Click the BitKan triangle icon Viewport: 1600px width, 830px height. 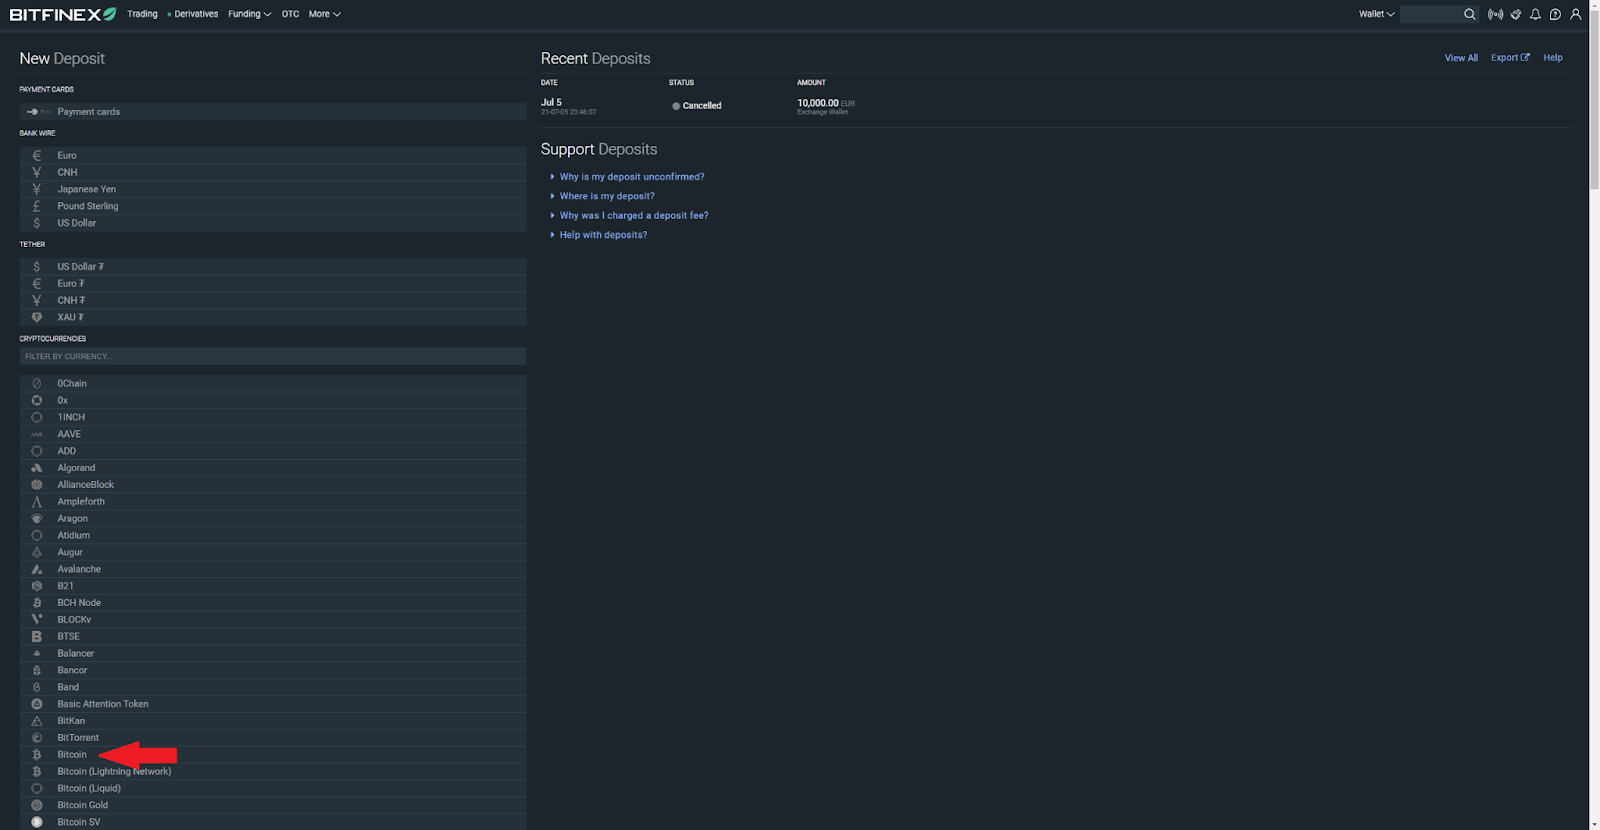pyautogui.click(x=37, y=721)
